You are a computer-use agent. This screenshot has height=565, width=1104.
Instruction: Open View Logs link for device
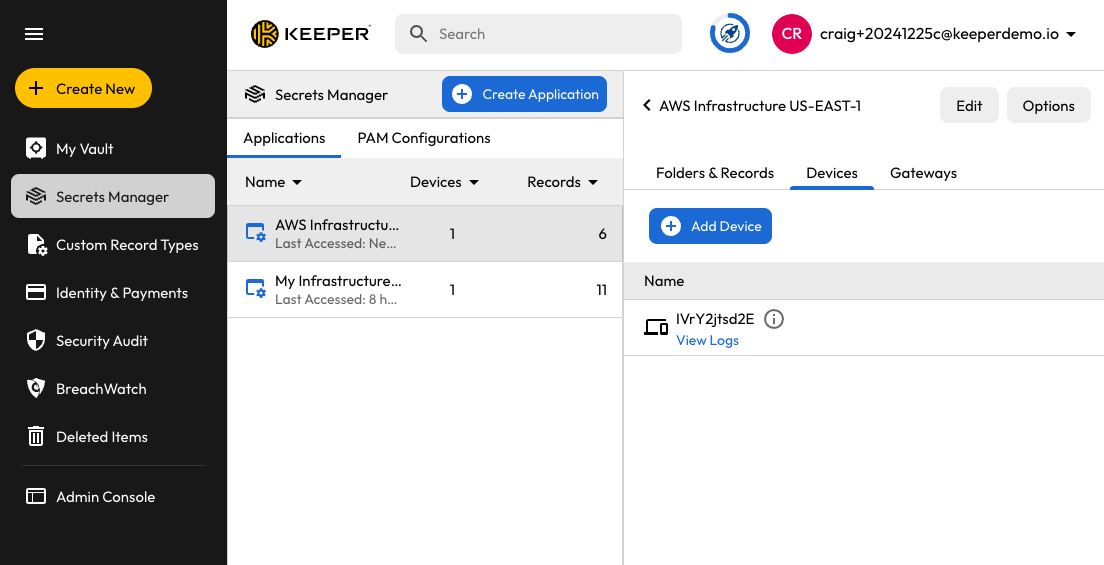(707, 340)
